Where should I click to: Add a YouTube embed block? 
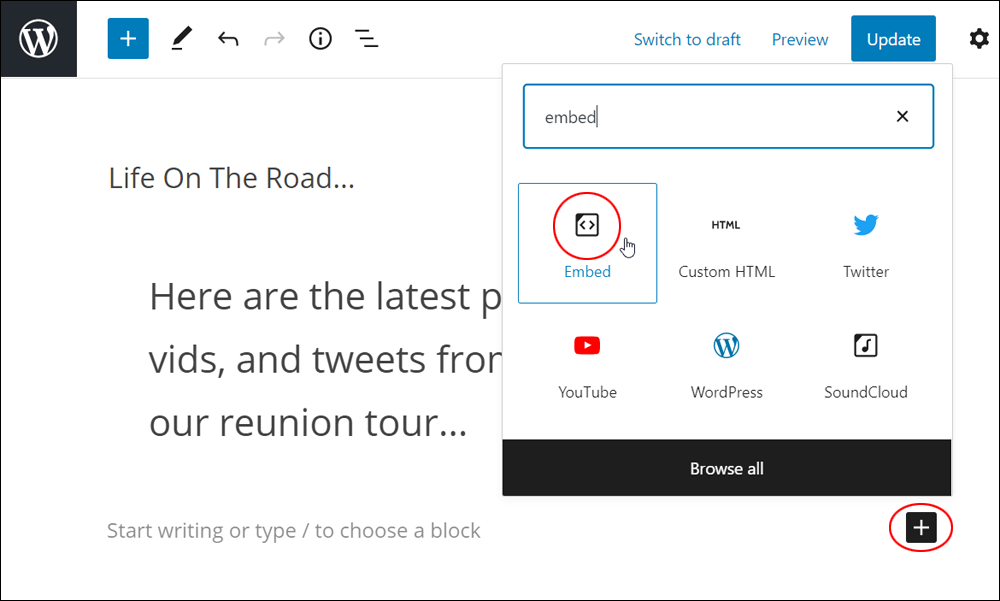tap(587, 364)
